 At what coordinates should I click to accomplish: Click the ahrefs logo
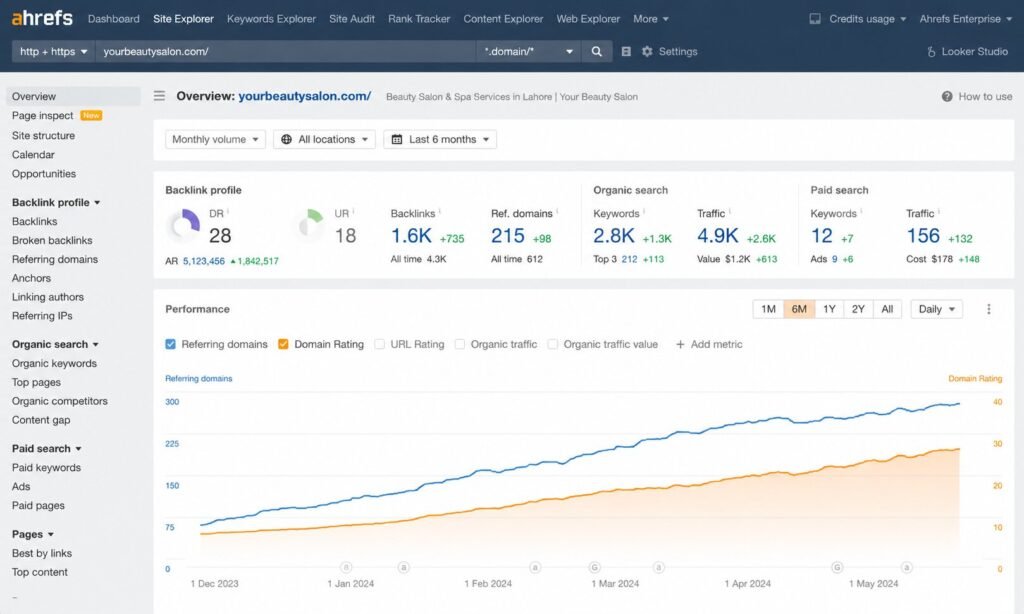pos(42,18)
